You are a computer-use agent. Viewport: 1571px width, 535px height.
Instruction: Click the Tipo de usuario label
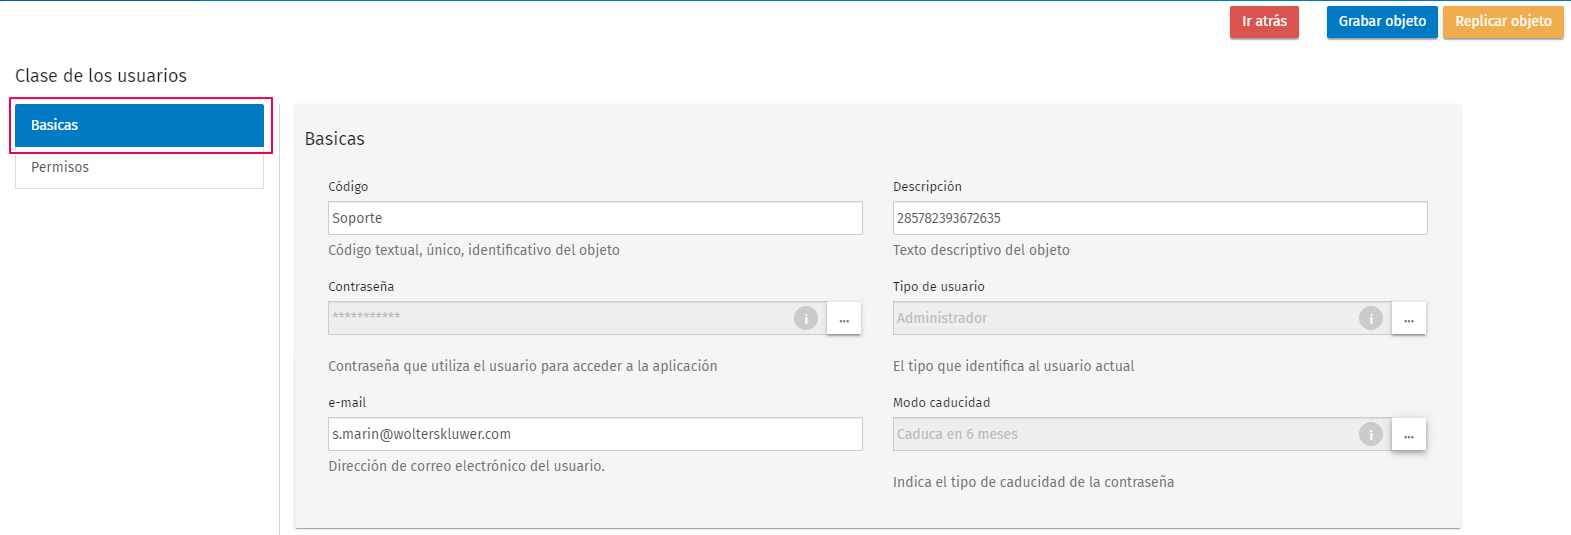(938, 287)
